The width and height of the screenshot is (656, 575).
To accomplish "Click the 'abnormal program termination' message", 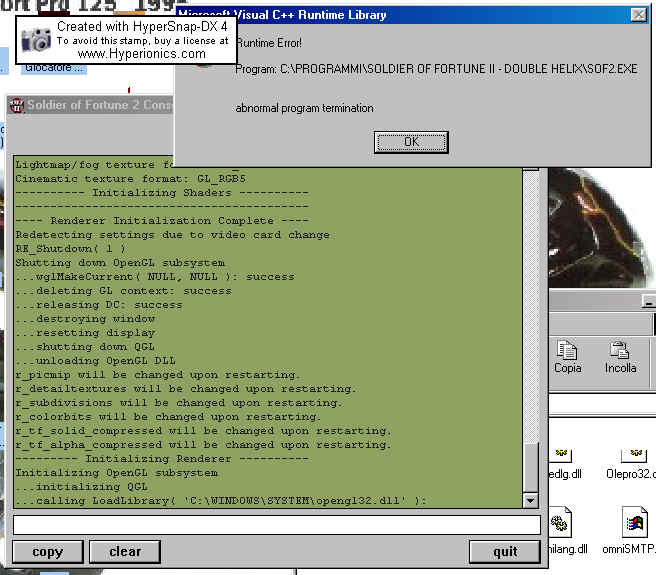I will 304,108.
